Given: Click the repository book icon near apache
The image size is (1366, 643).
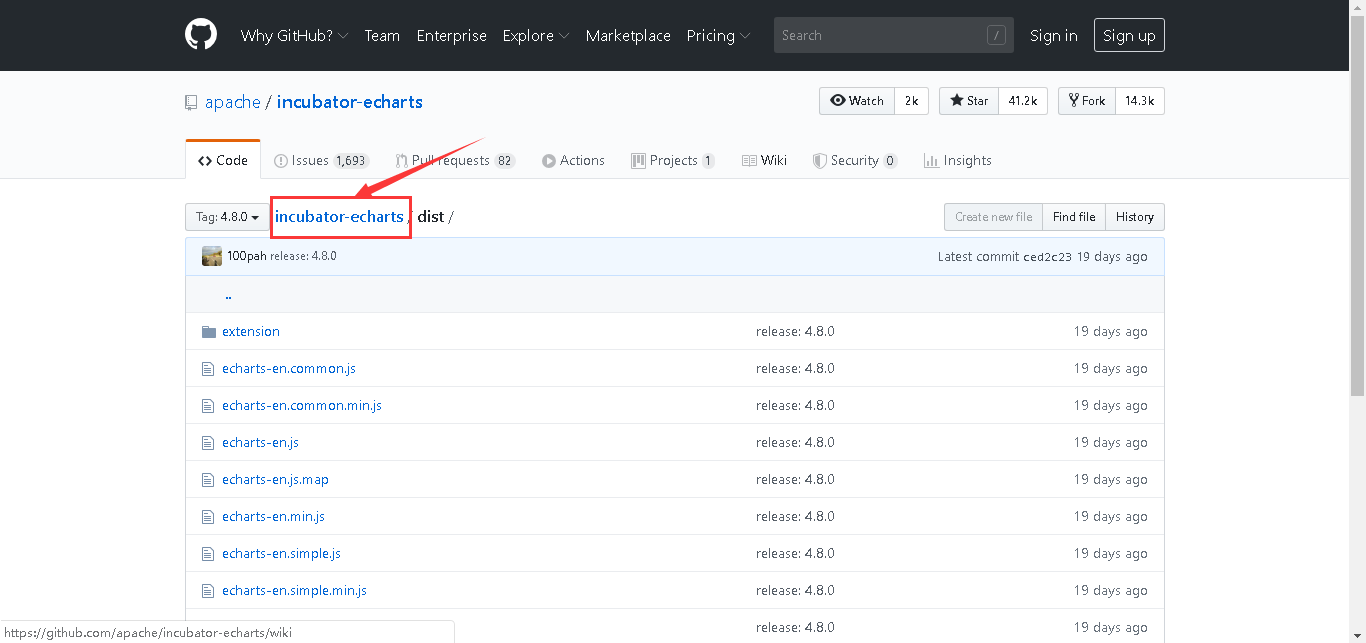Looking at the screenshot, I should pyautogui.click(x=191, y=102).
